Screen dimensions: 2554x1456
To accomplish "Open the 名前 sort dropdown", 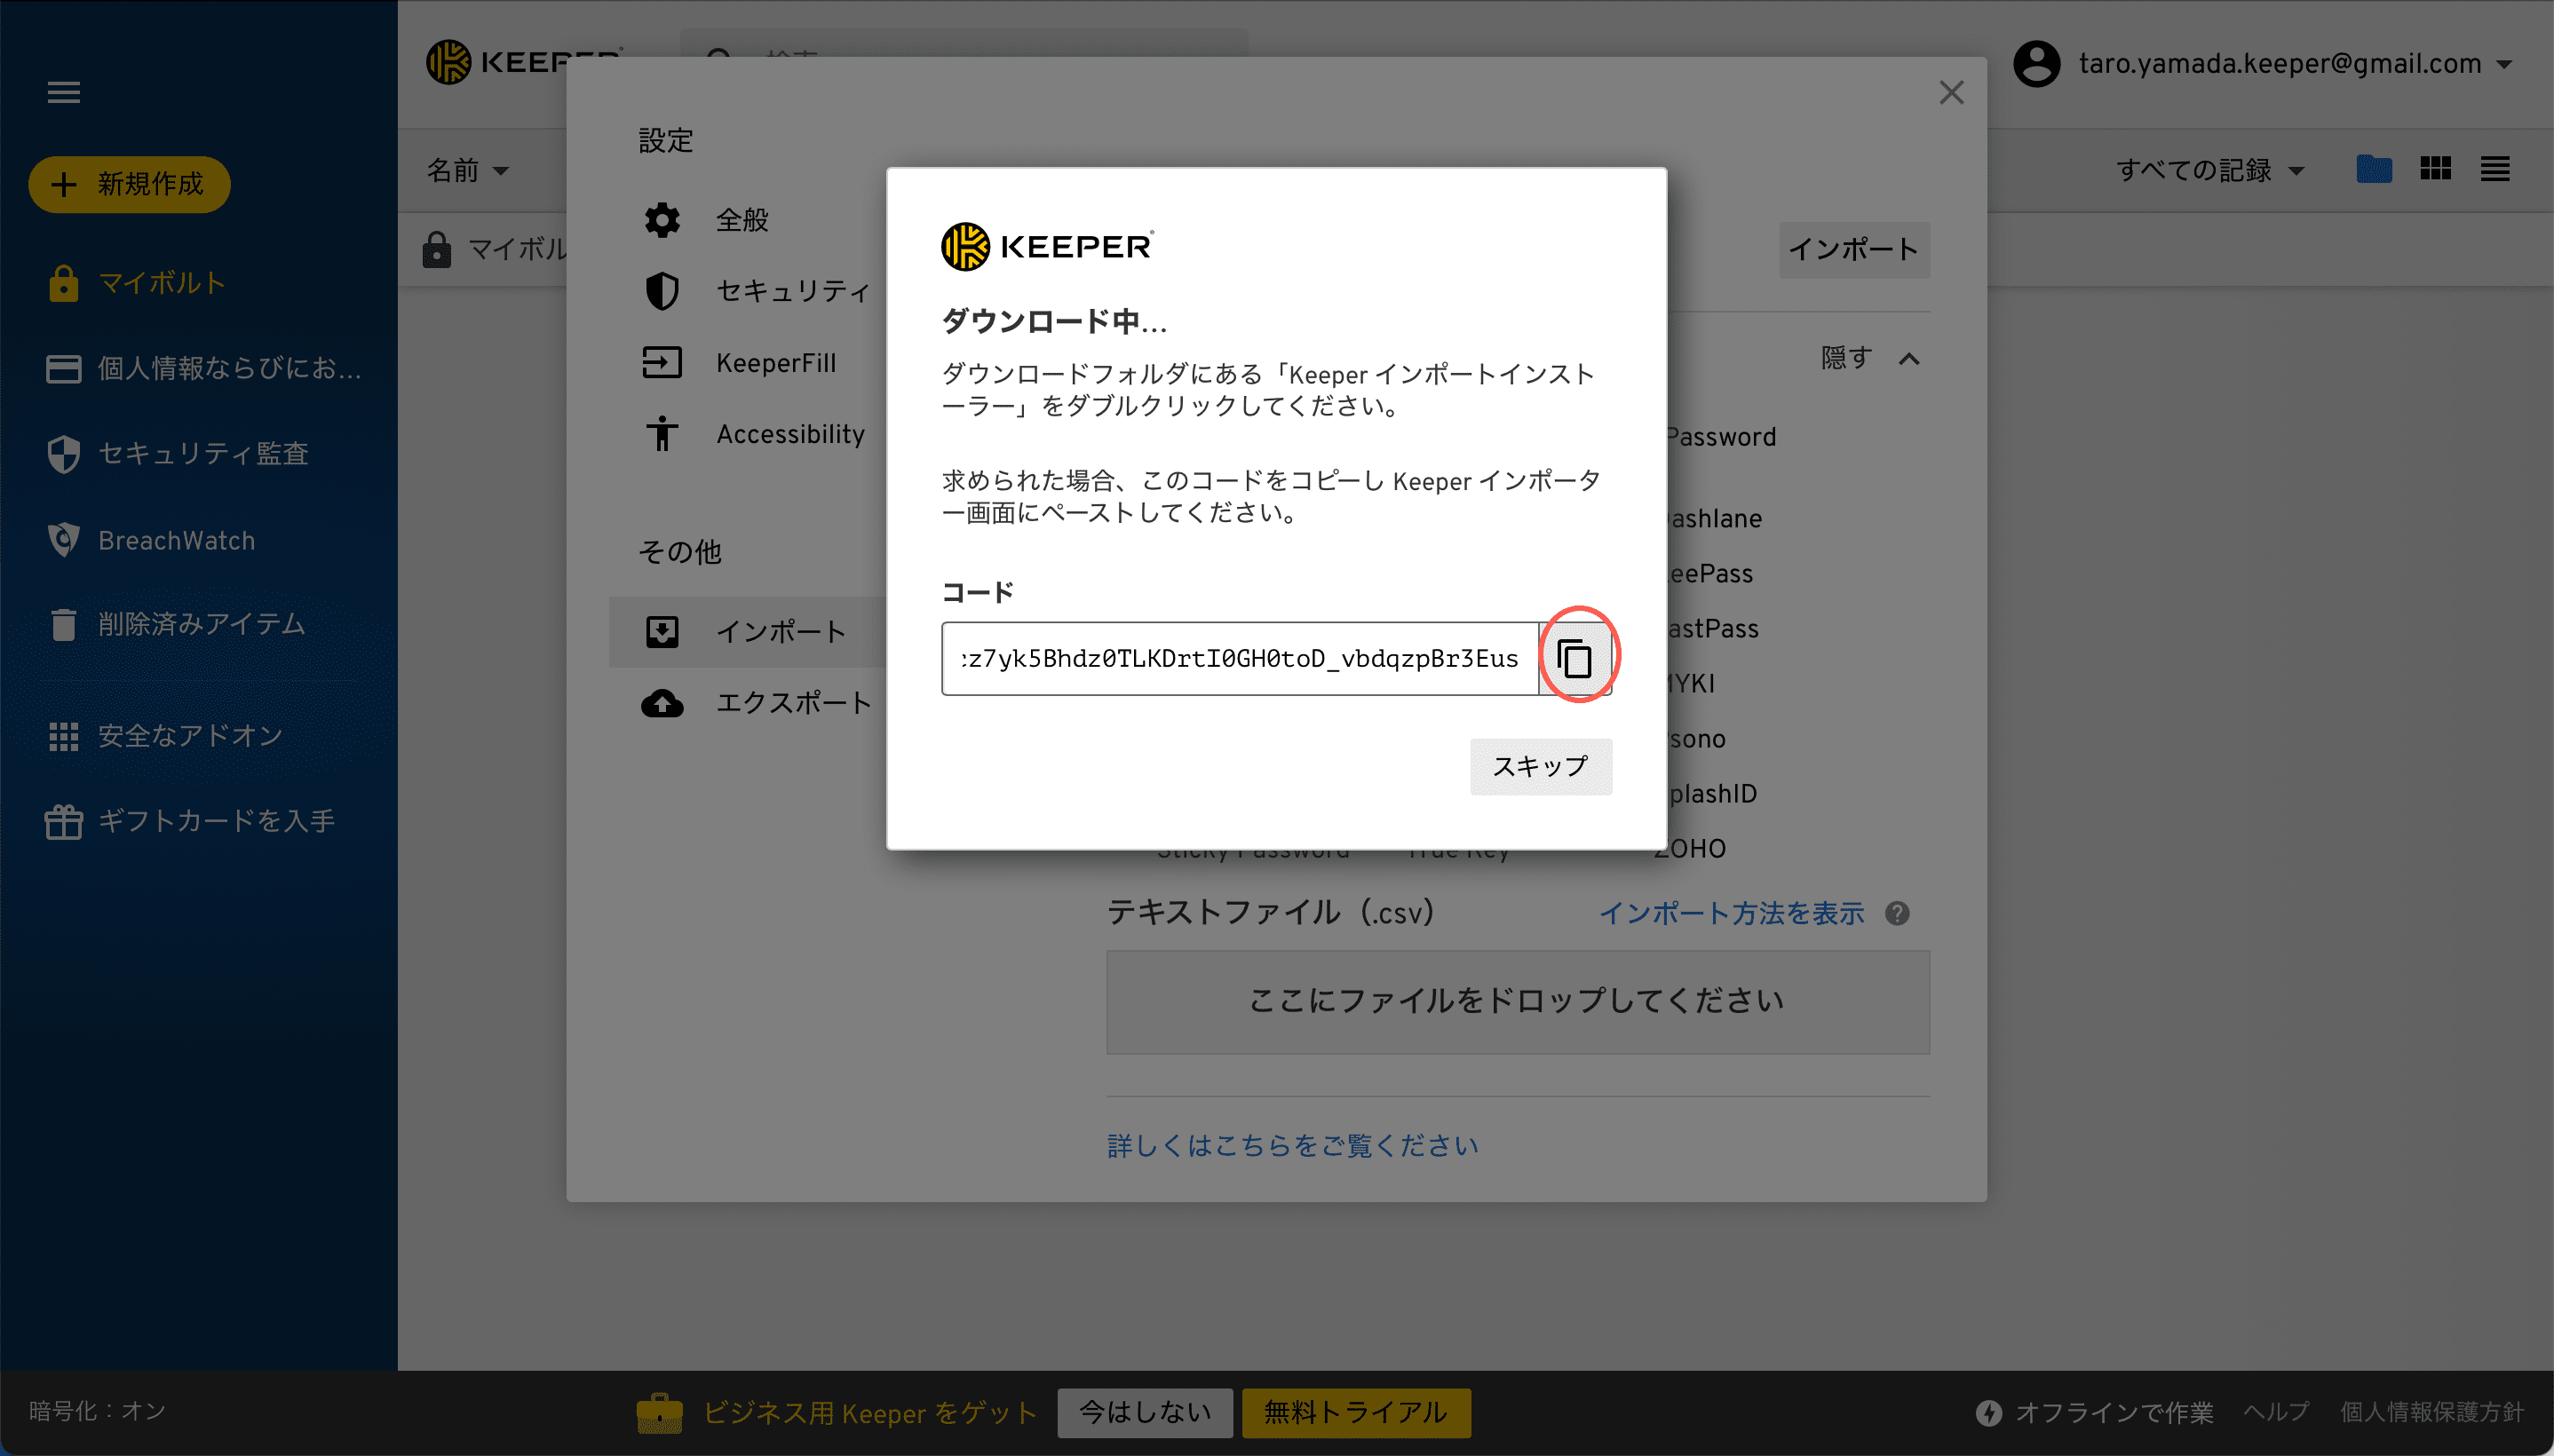I will 468,170.
